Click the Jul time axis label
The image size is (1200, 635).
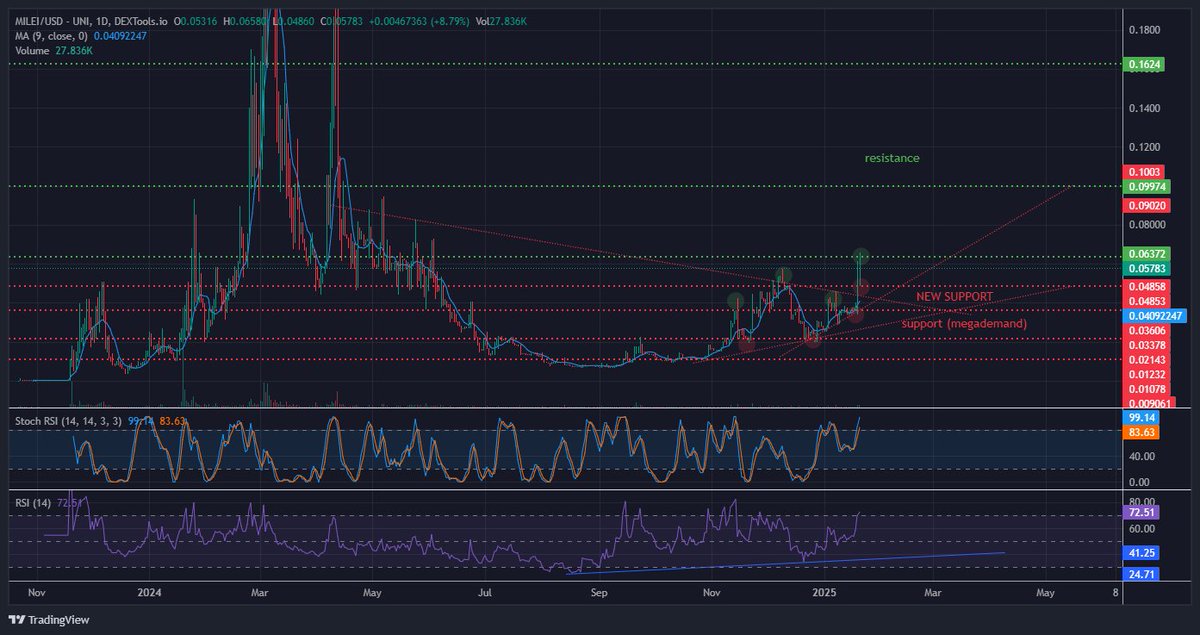coord(484,593)
